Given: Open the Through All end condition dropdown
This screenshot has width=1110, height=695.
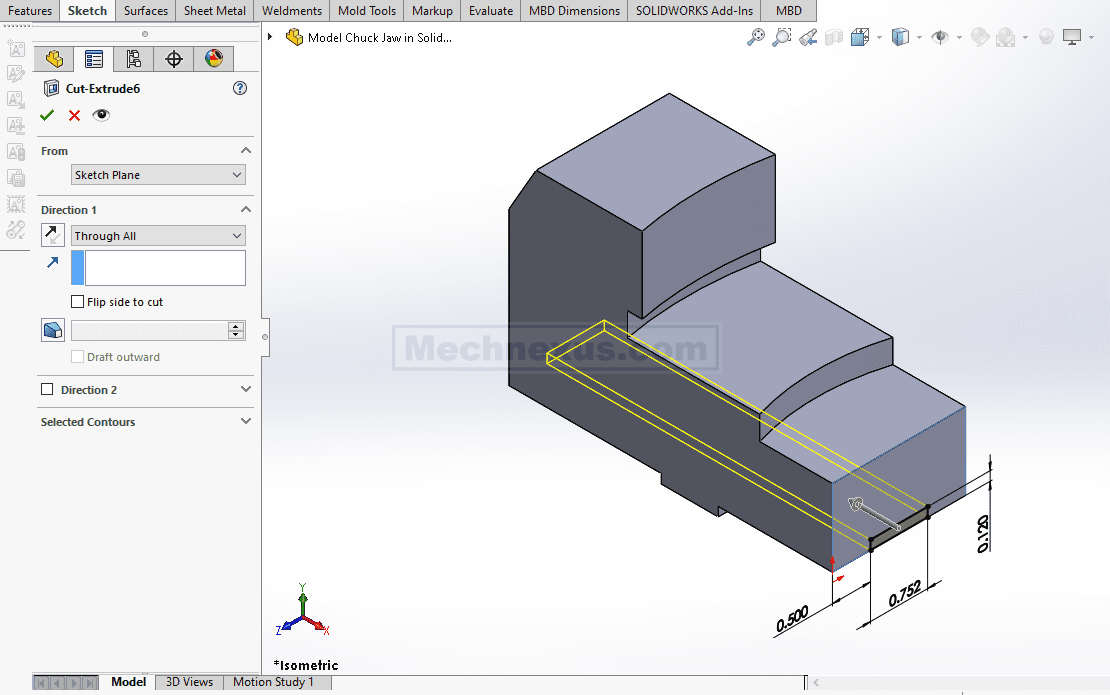Looking at the screenshot, I should coord(158,236).
